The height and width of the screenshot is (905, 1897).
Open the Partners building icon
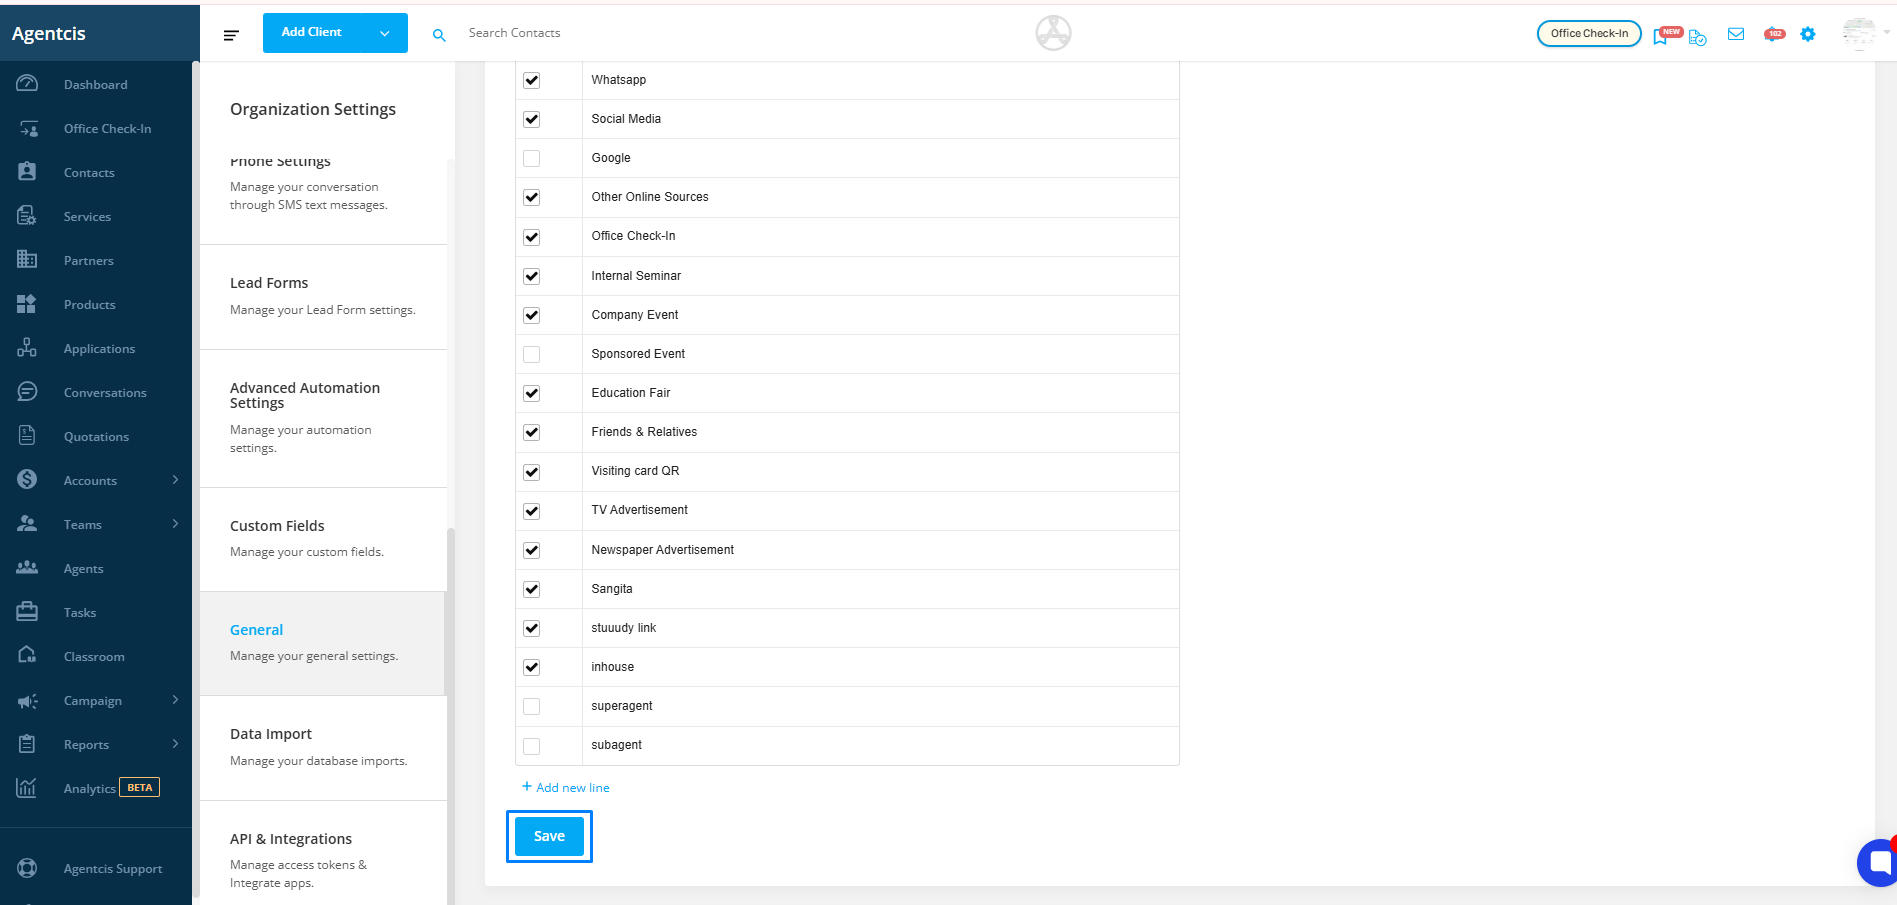coord(27,260)
